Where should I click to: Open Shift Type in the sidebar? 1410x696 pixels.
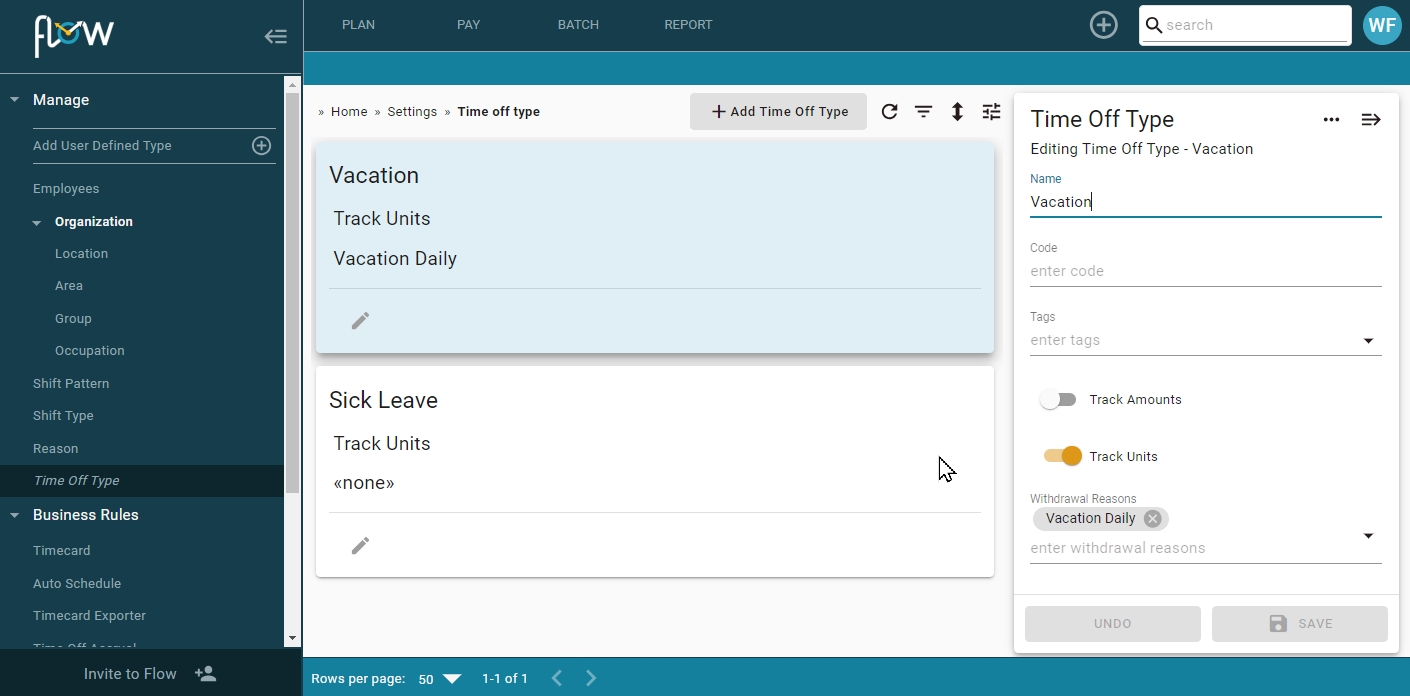click(63, 416)
